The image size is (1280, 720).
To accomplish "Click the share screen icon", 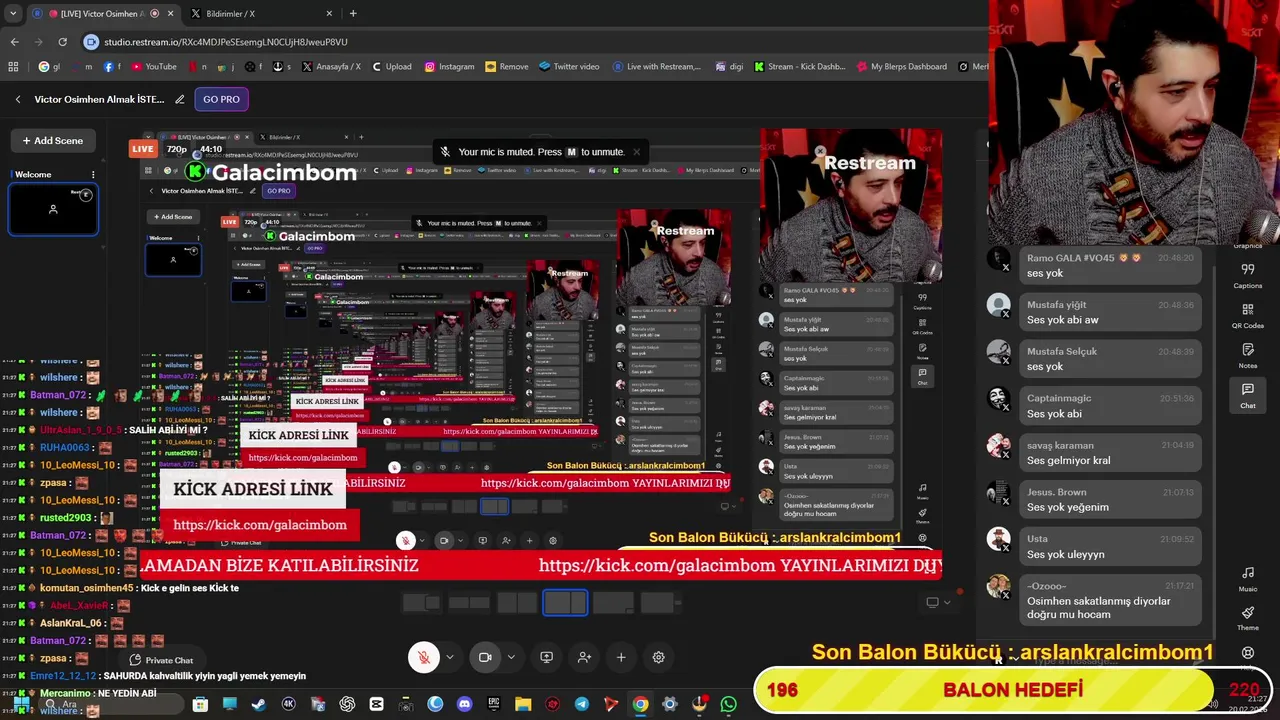I will pos(546,657).
